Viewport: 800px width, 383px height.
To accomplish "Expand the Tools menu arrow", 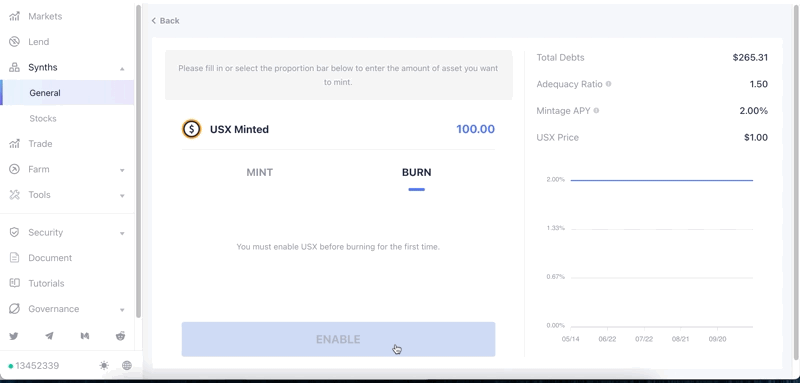I will click(x=122, y=195).
